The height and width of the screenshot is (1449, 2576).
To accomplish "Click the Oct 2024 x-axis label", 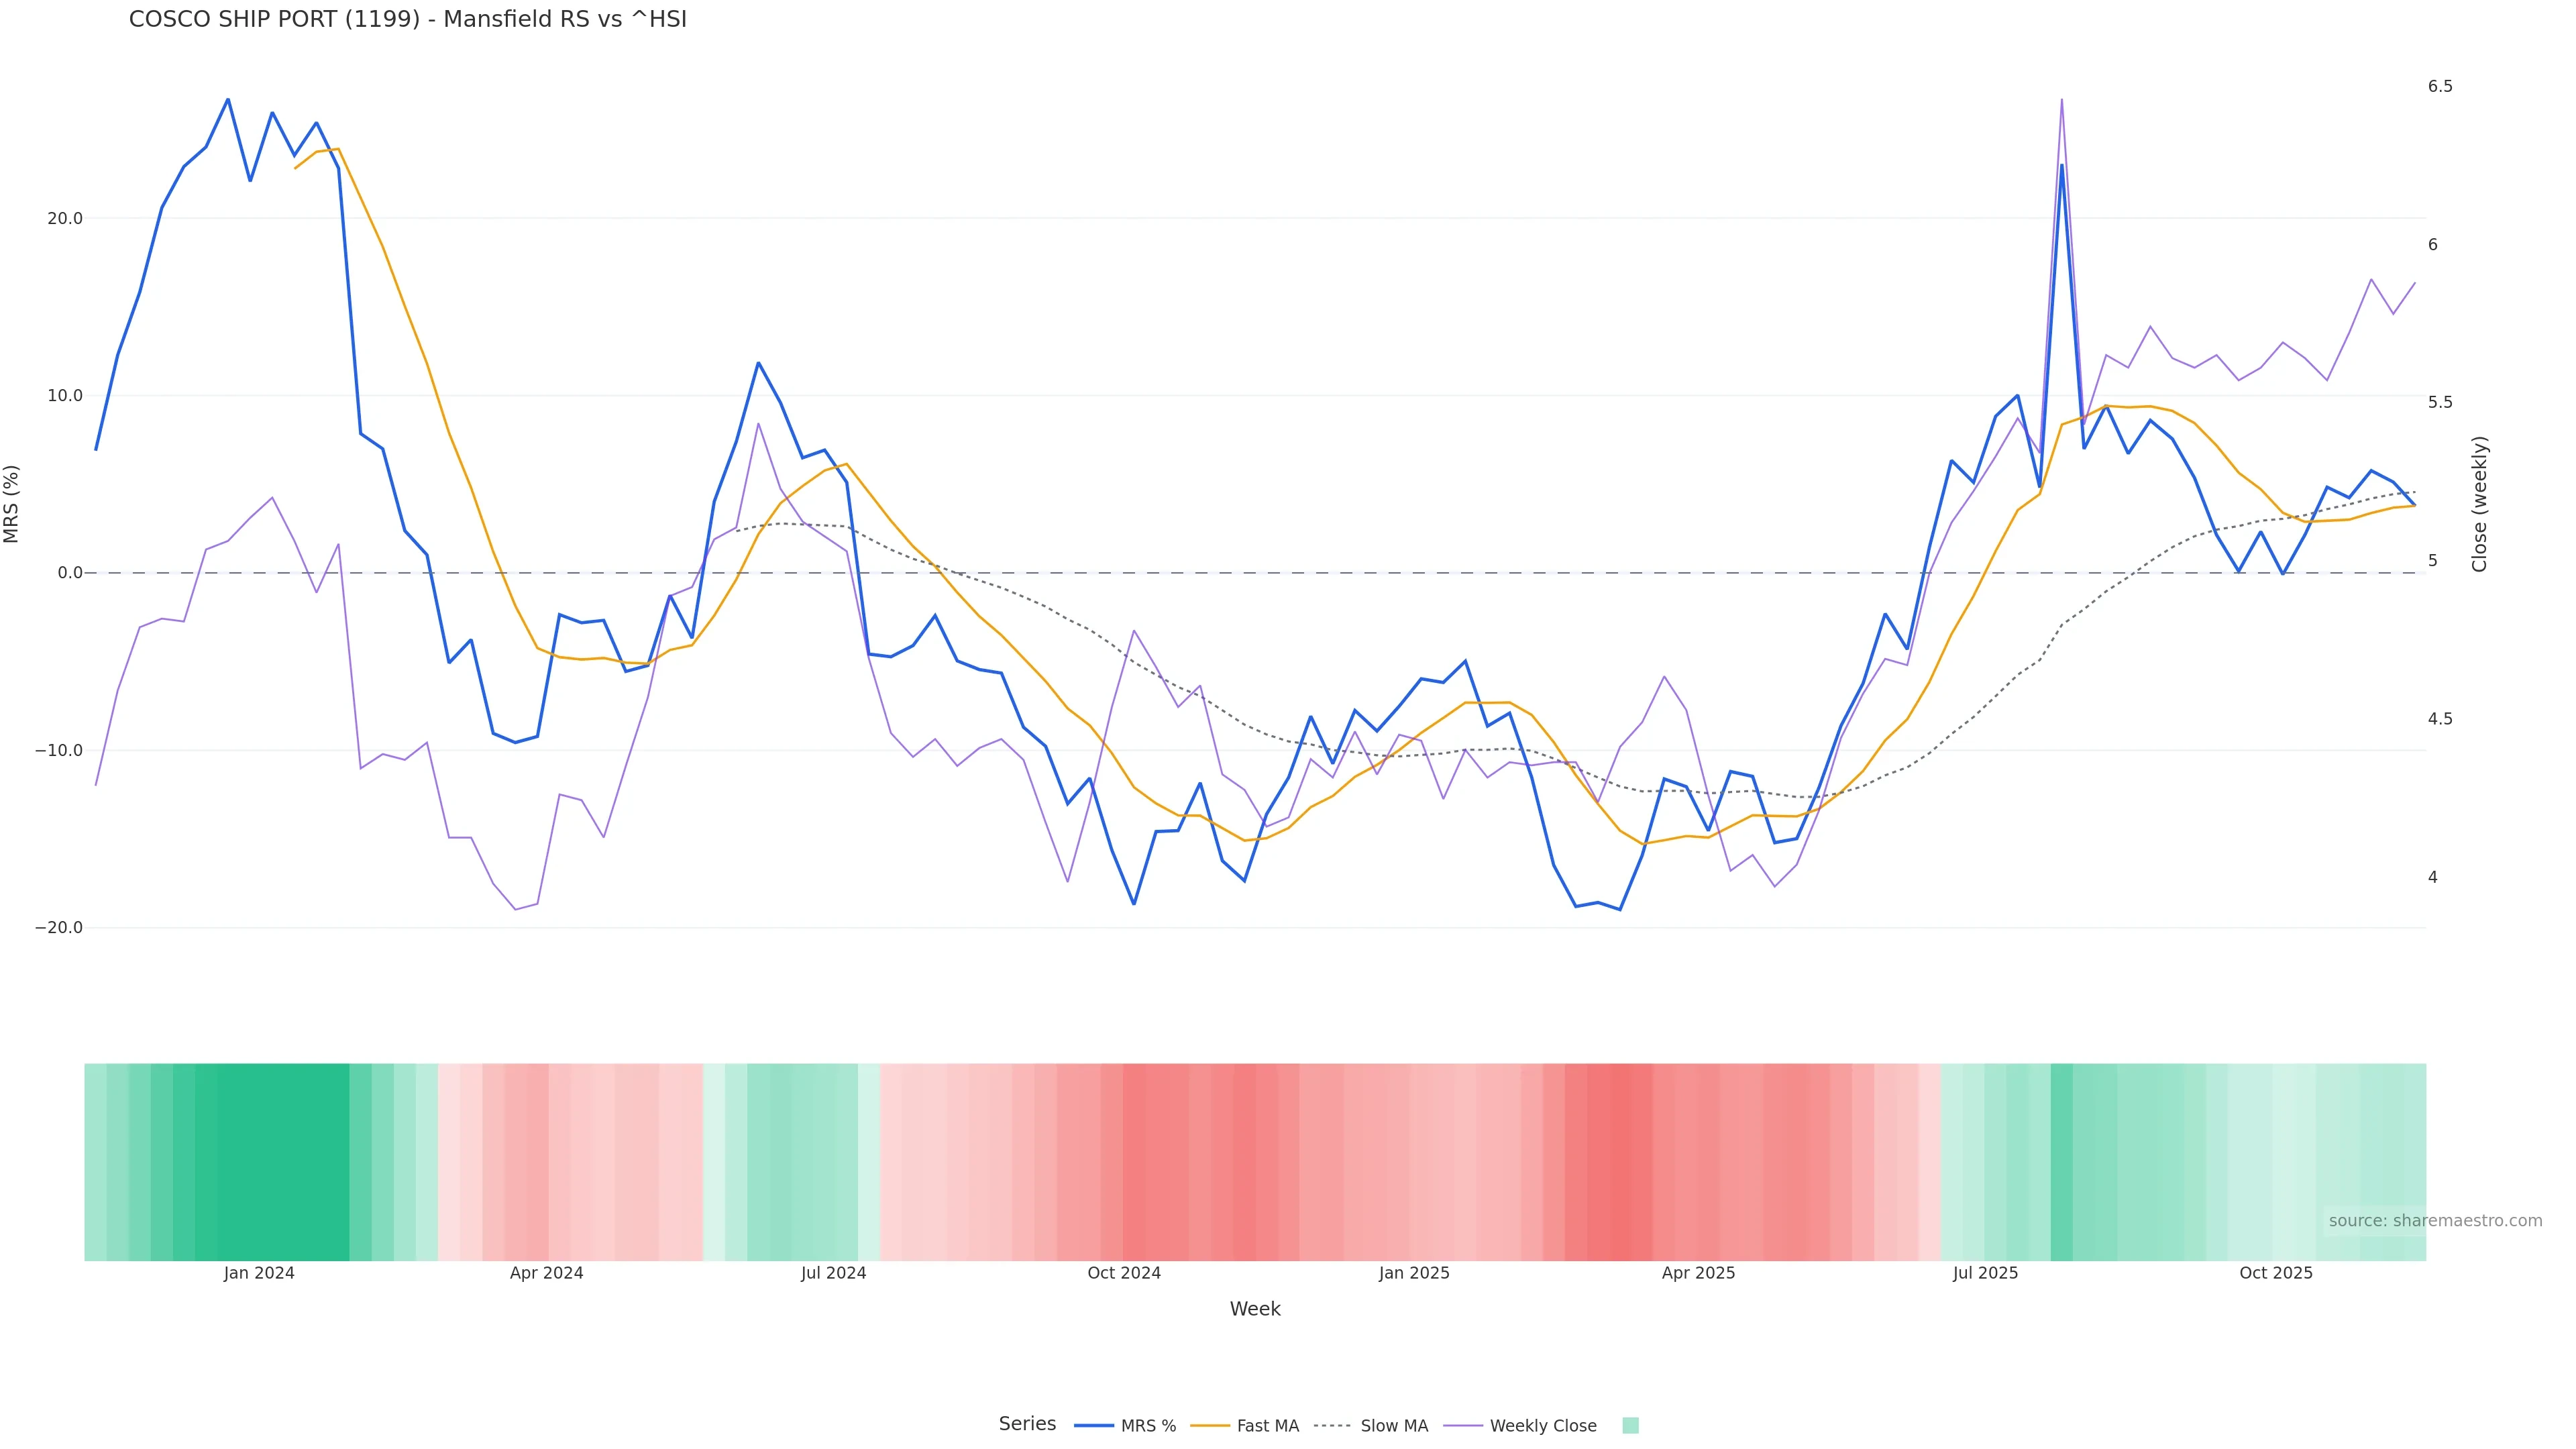I will [x=1124, y=1273].
